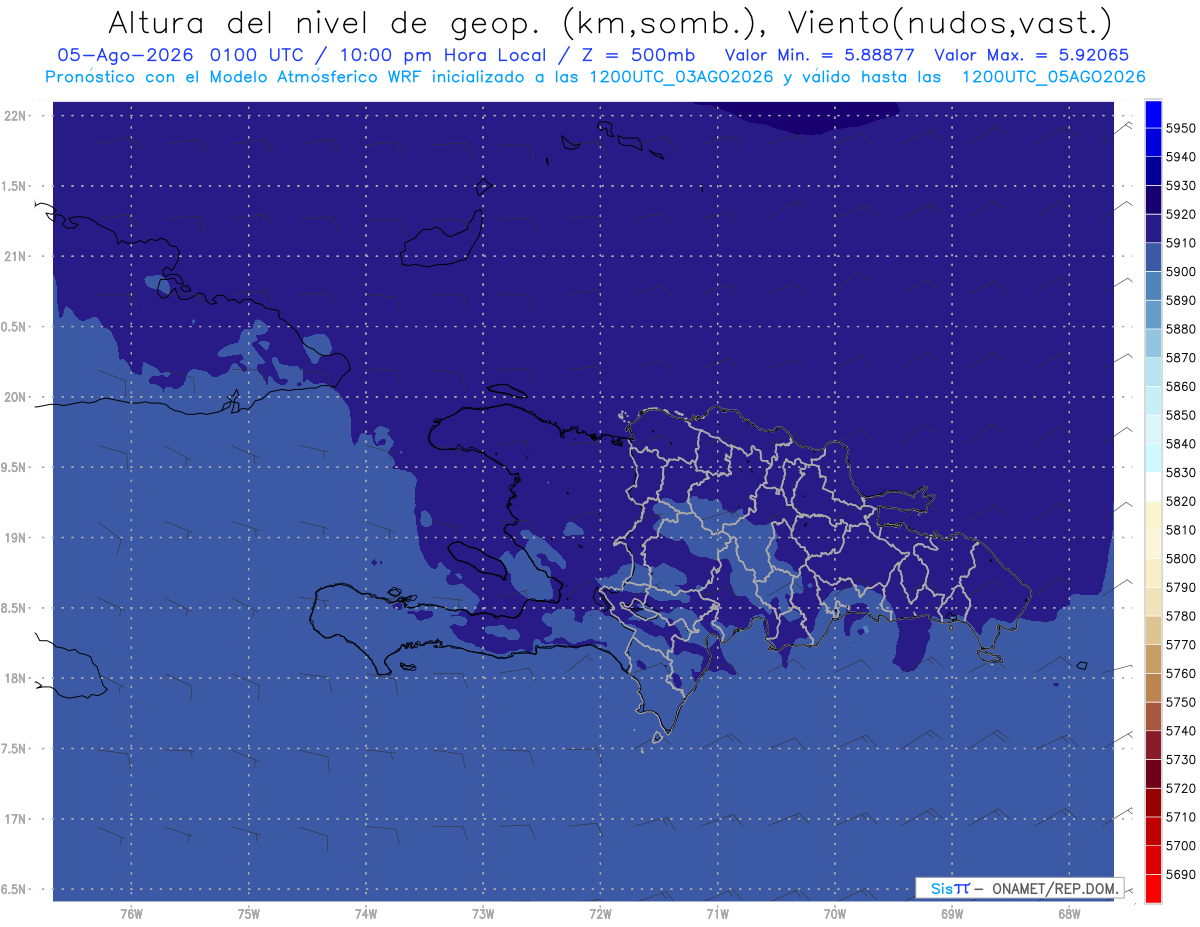This screenshot has width=1200, height=927.
Task: Click the '5780' colorbar label
Action: (1180, 616)
